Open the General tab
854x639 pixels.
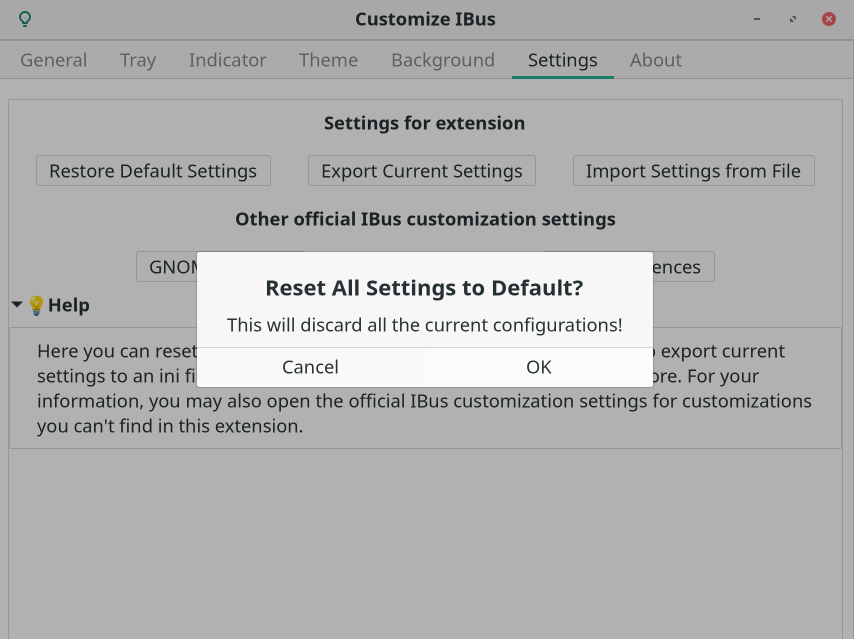point(53,60)
